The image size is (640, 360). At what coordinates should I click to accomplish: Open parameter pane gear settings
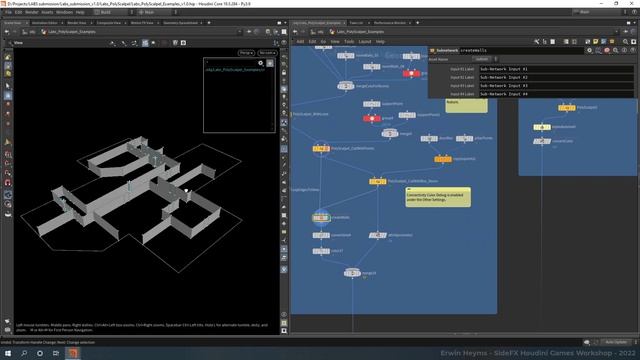pyautogui.click(x=589, y=50)
